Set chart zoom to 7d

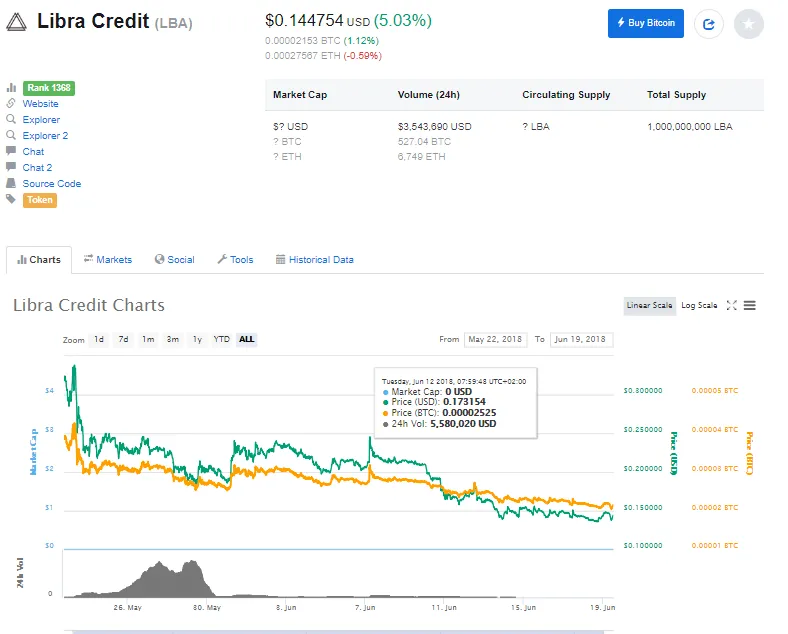[123, 340]
